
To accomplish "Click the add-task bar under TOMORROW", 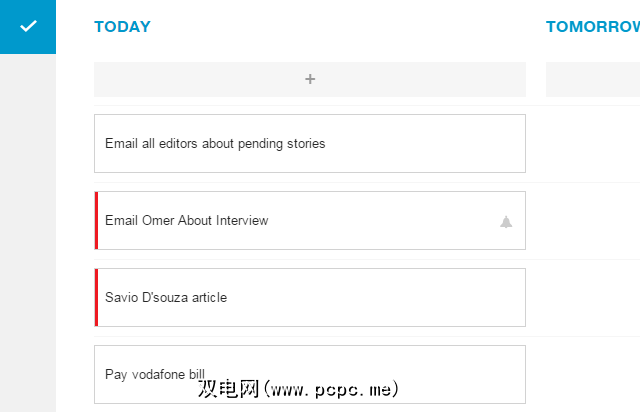I will (592, 79).
